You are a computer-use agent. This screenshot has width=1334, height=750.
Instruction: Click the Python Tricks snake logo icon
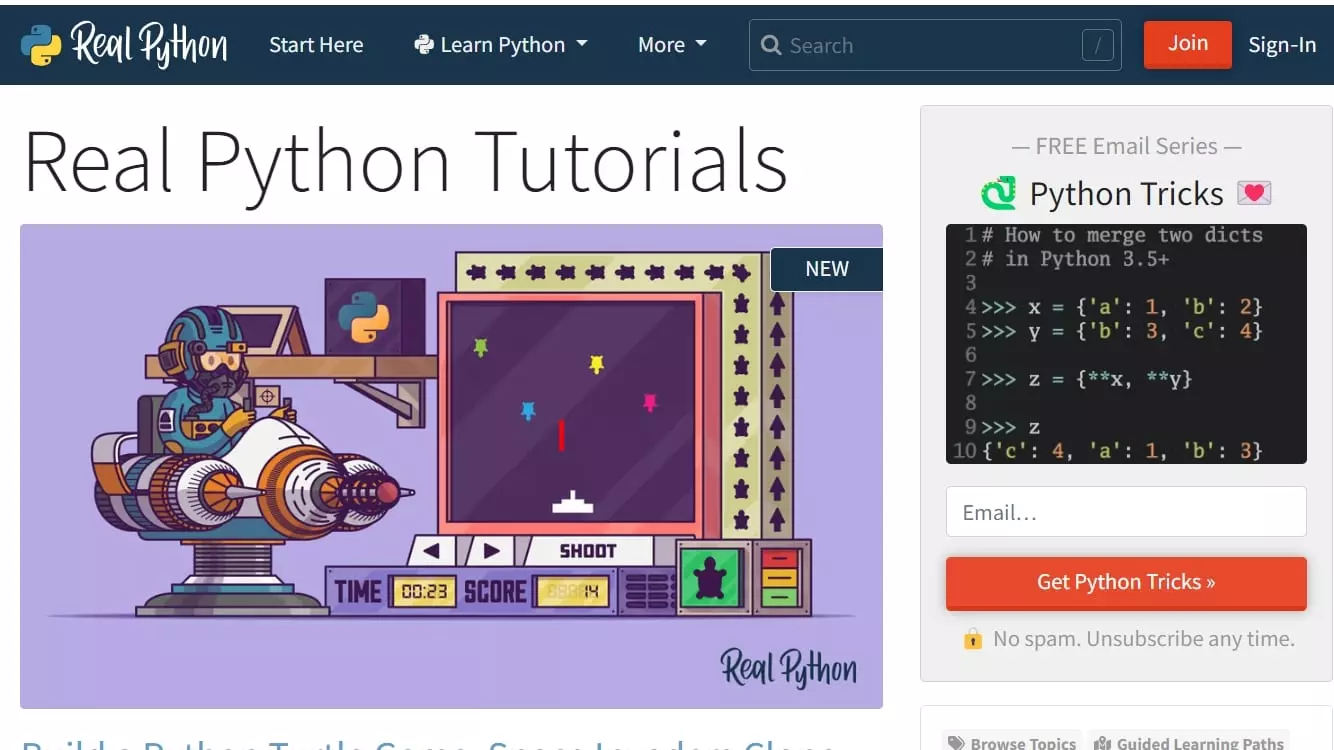pyautogui.click(x=999, y=193)
